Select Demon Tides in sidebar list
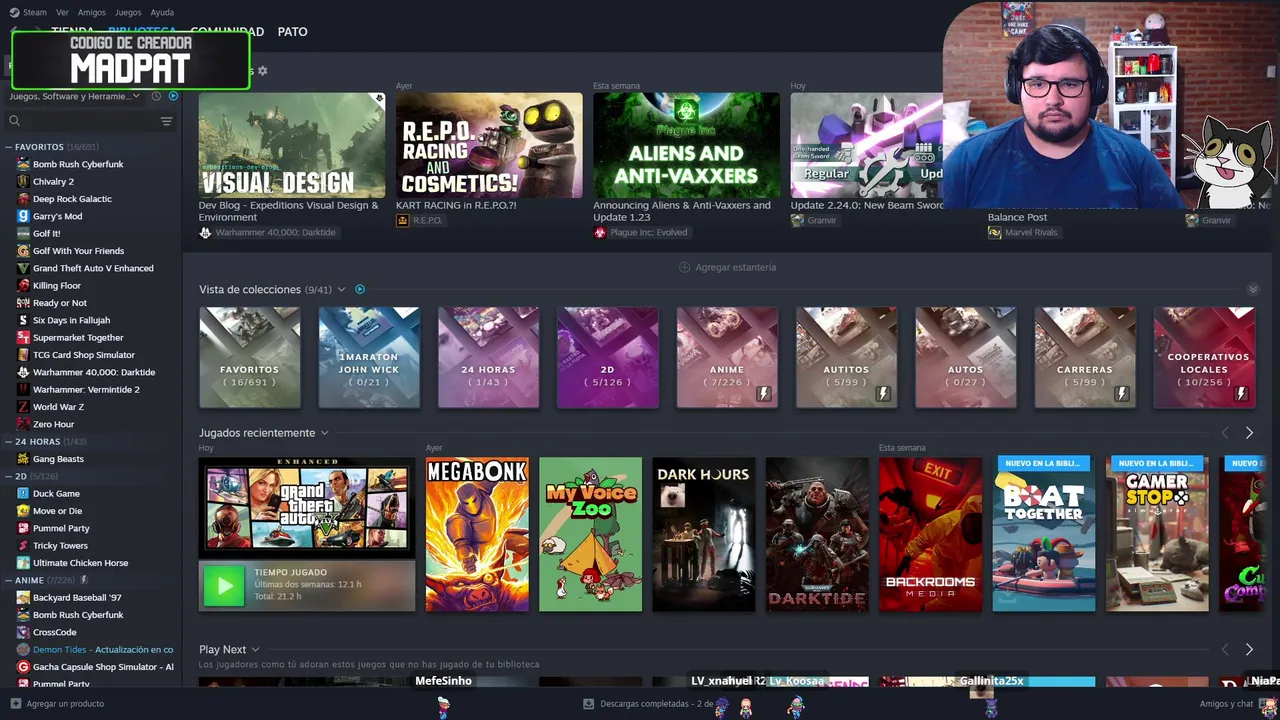 (103, 650)
